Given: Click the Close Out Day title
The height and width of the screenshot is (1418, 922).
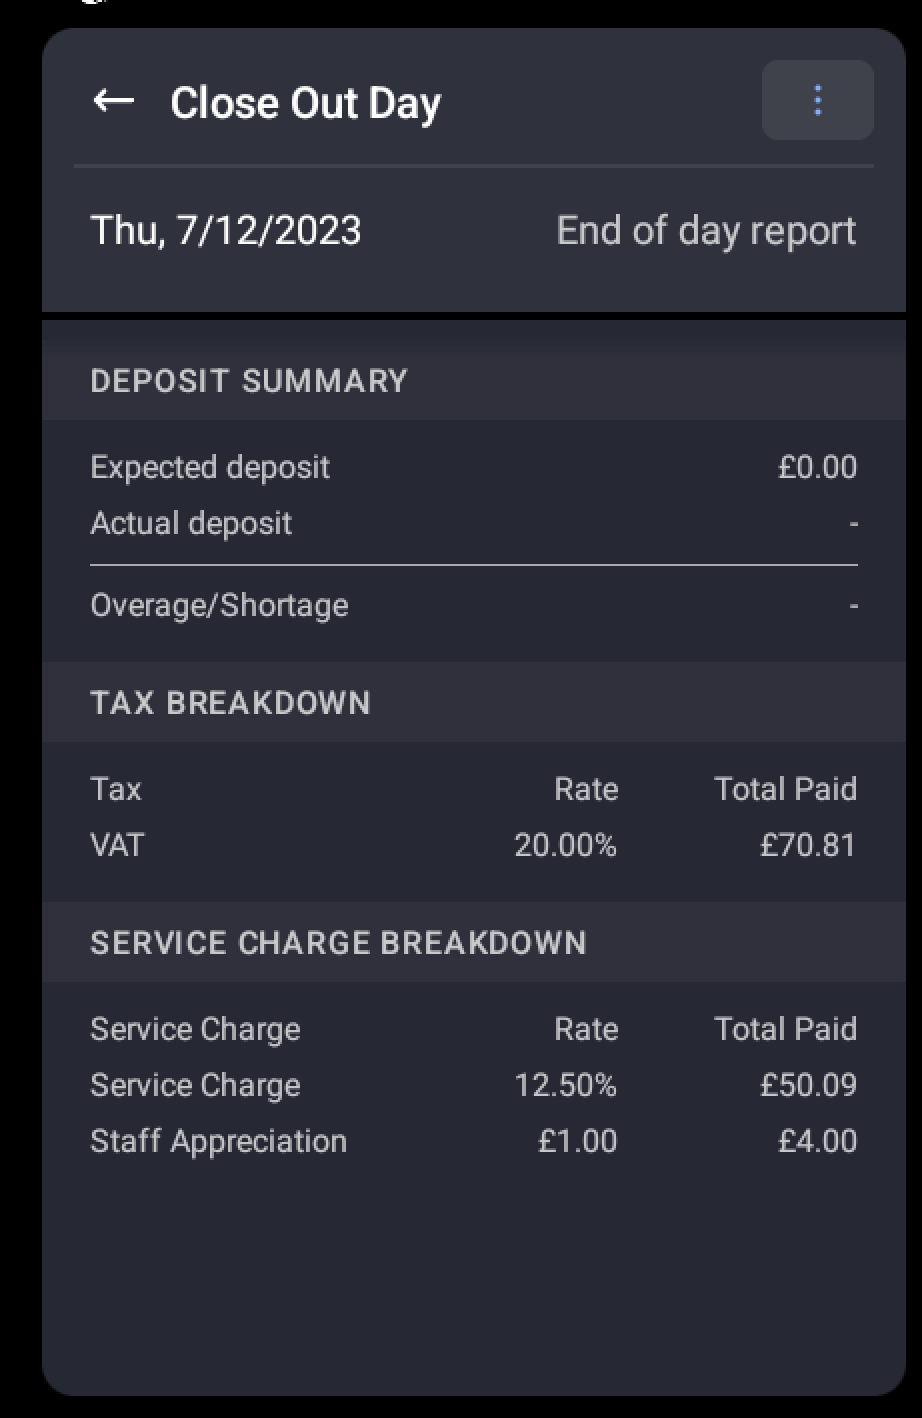Looking at the screenshot, I should [x=305, y=103].
